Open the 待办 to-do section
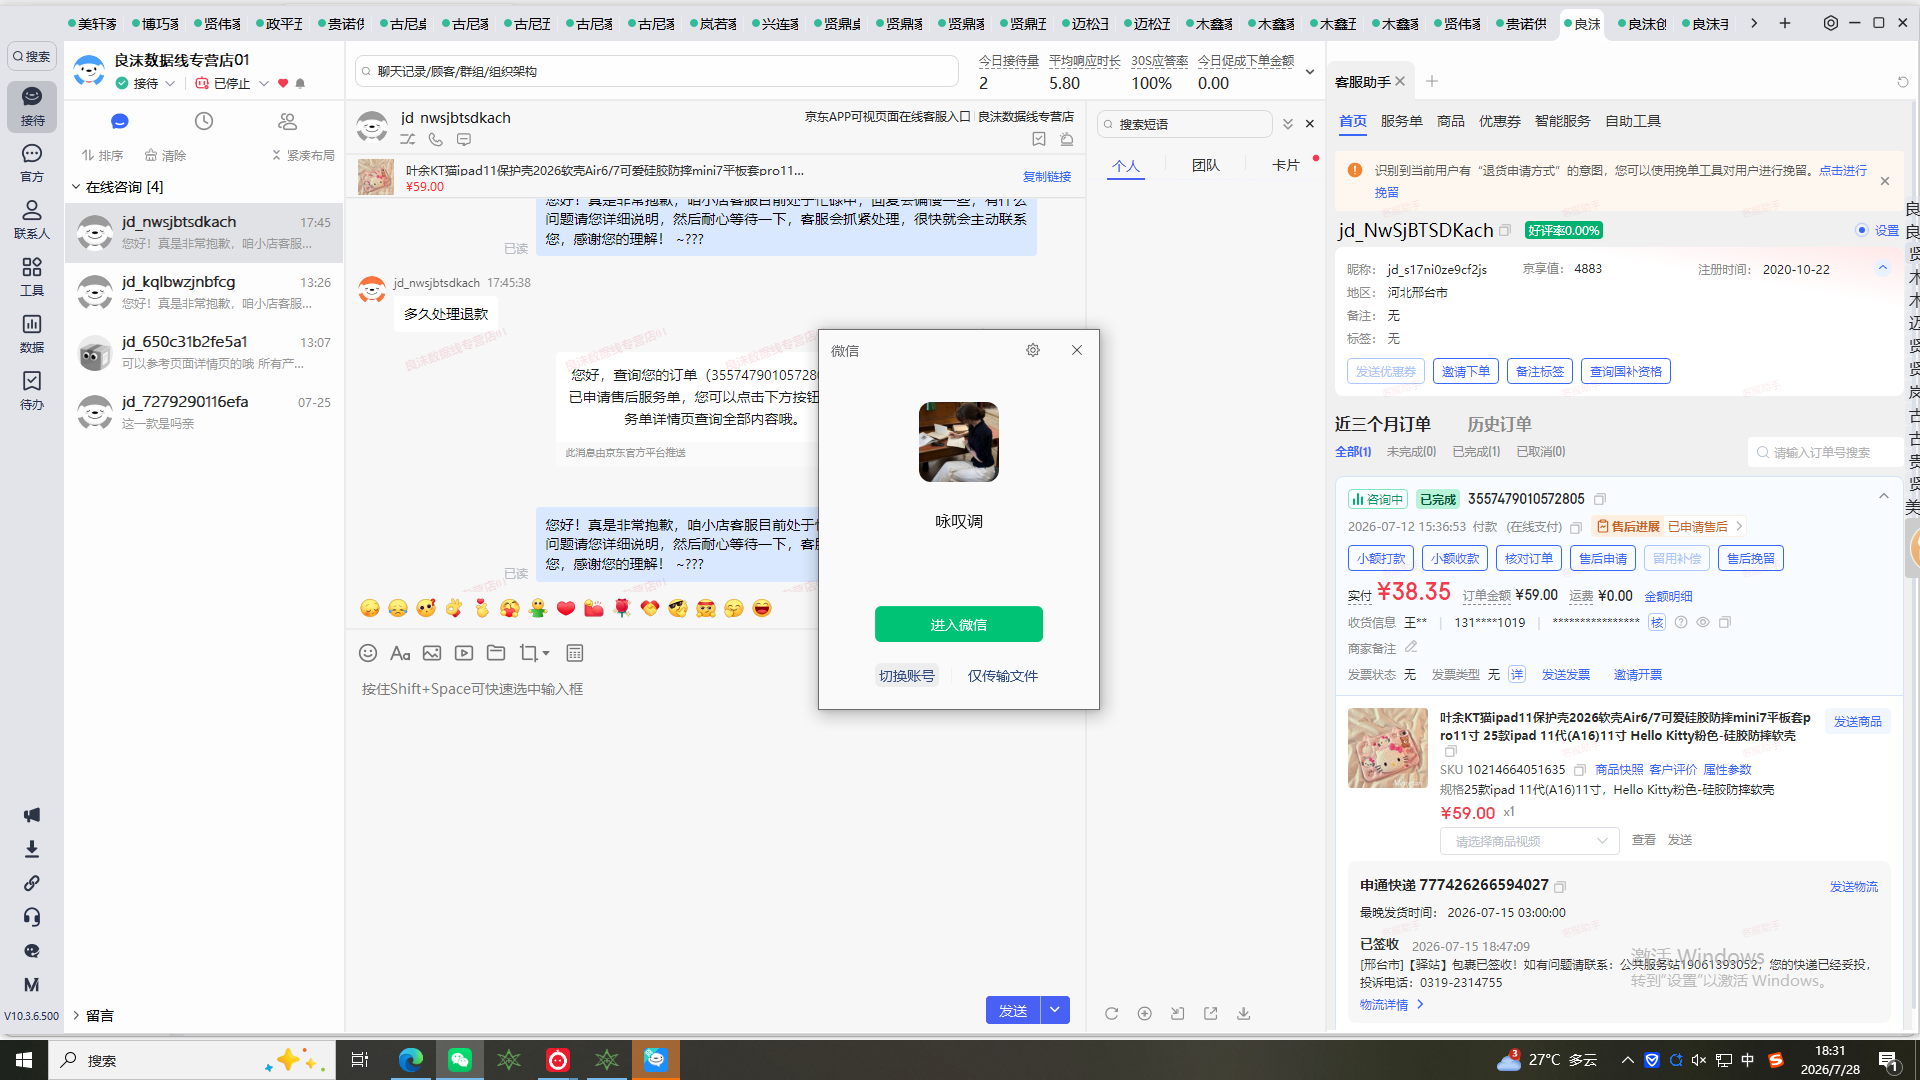 tap(32, 390)
